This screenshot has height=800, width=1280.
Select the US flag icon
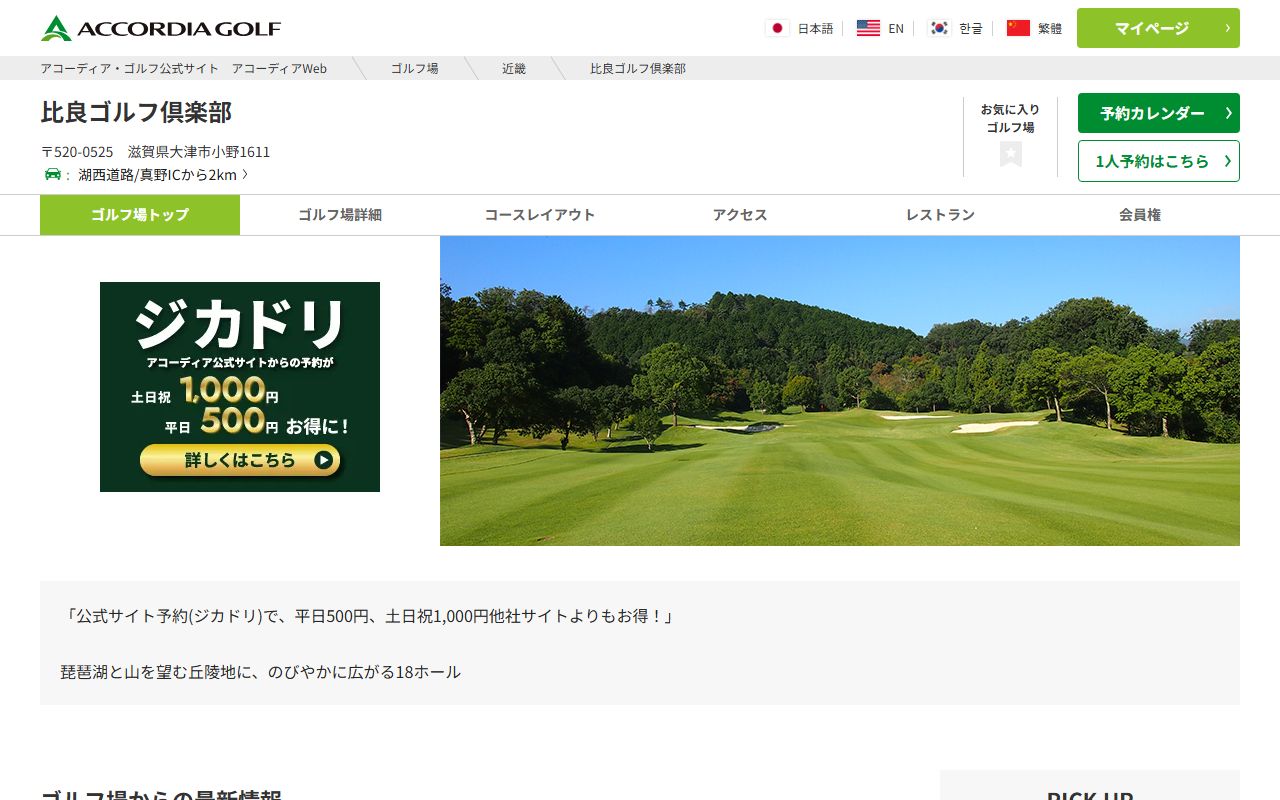868,28
